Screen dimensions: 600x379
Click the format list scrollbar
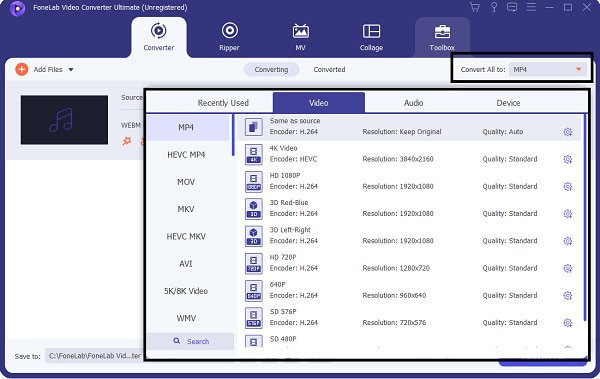click(233, 135)
